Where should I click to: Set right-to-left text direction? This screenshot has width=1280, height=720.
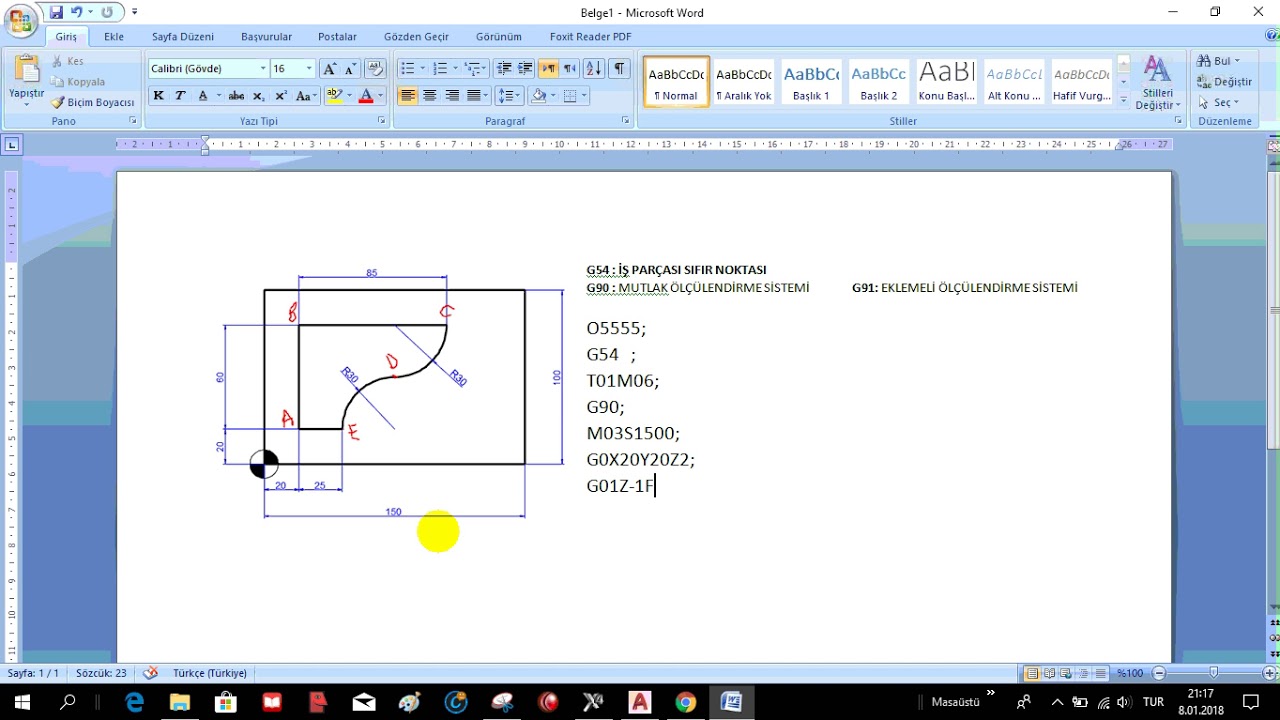pyautogui.click(x=569, y=69)
